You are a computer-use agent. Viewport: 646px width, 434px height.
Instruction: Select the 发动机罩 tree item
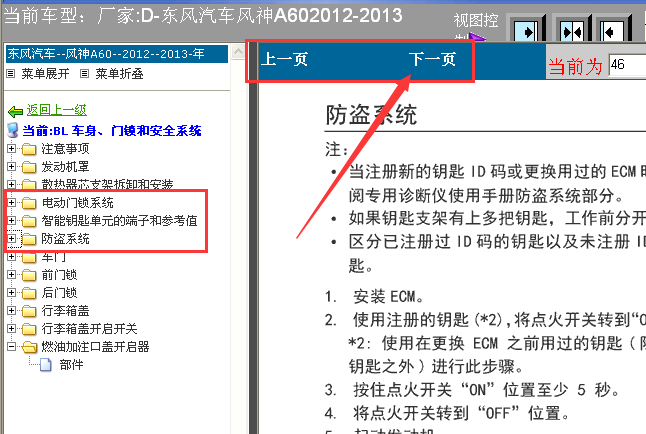tap(66, 167)
